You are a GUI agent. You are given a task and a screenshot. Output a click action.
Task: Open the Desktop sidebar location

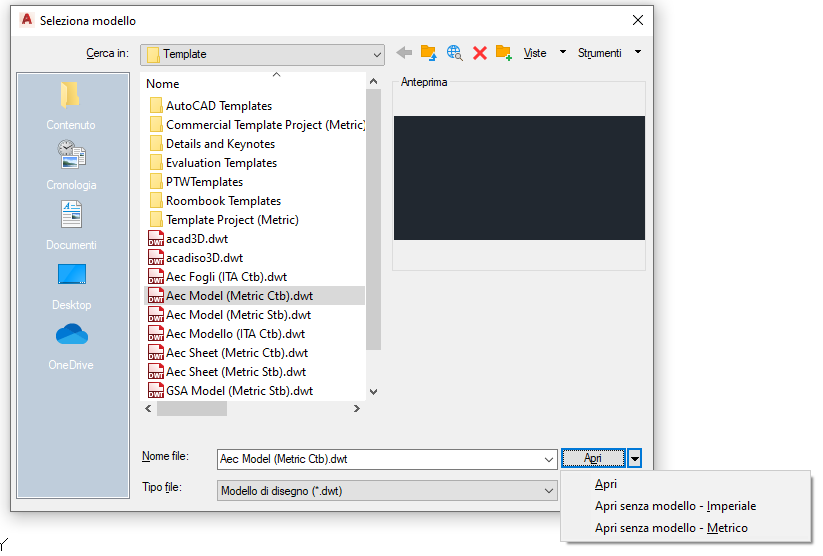point(71,287)
